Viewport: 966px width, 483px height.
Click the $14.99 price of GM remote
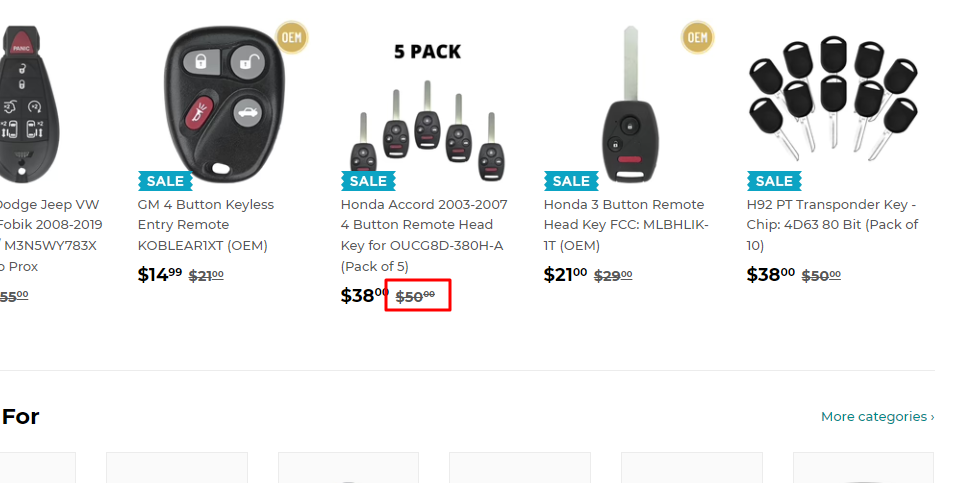pos(160,274)
